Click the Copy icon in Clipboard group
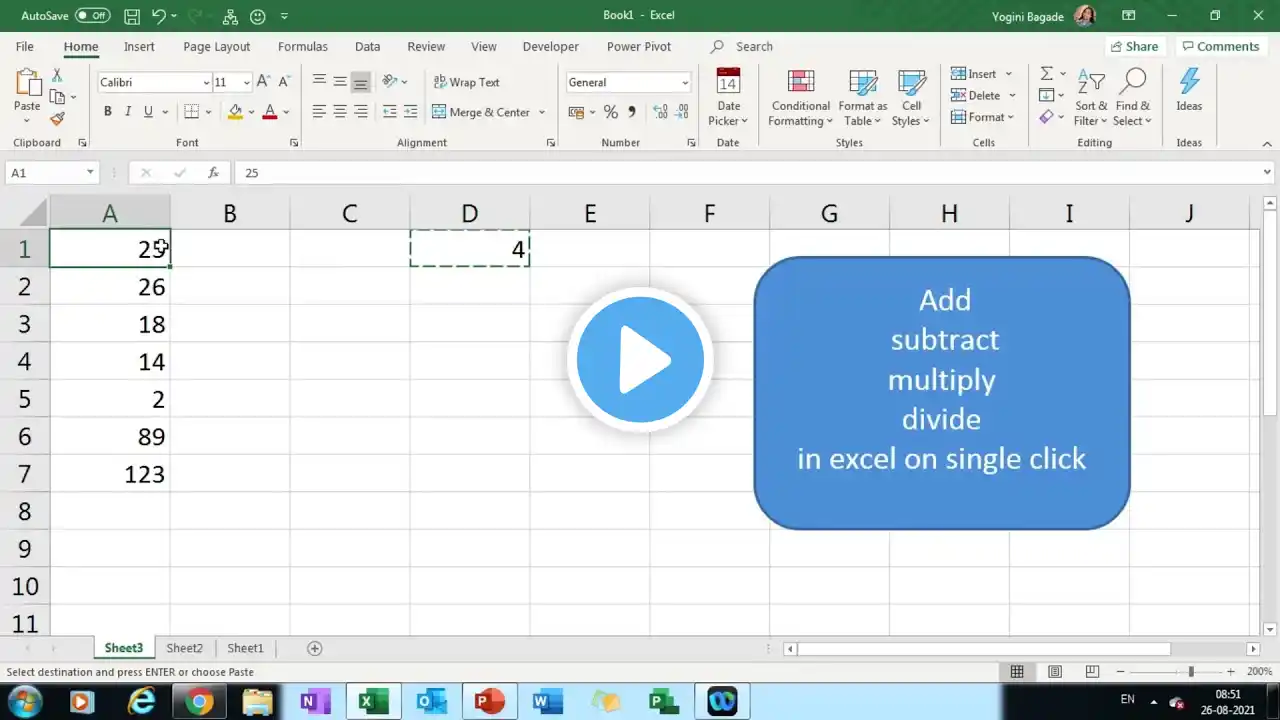Viewport: 1280px width, 720px height. click(57, 97)
